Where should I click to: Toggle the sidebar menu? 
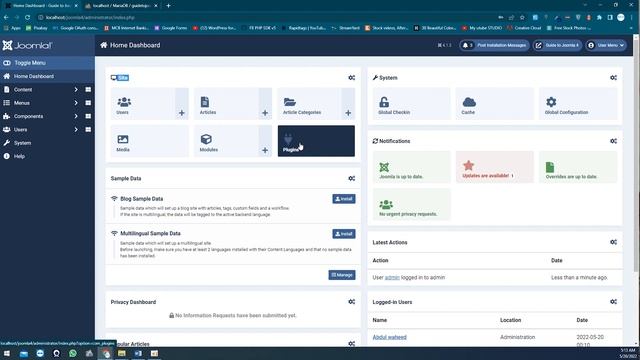pyautogui.click(x=47, y=63)
